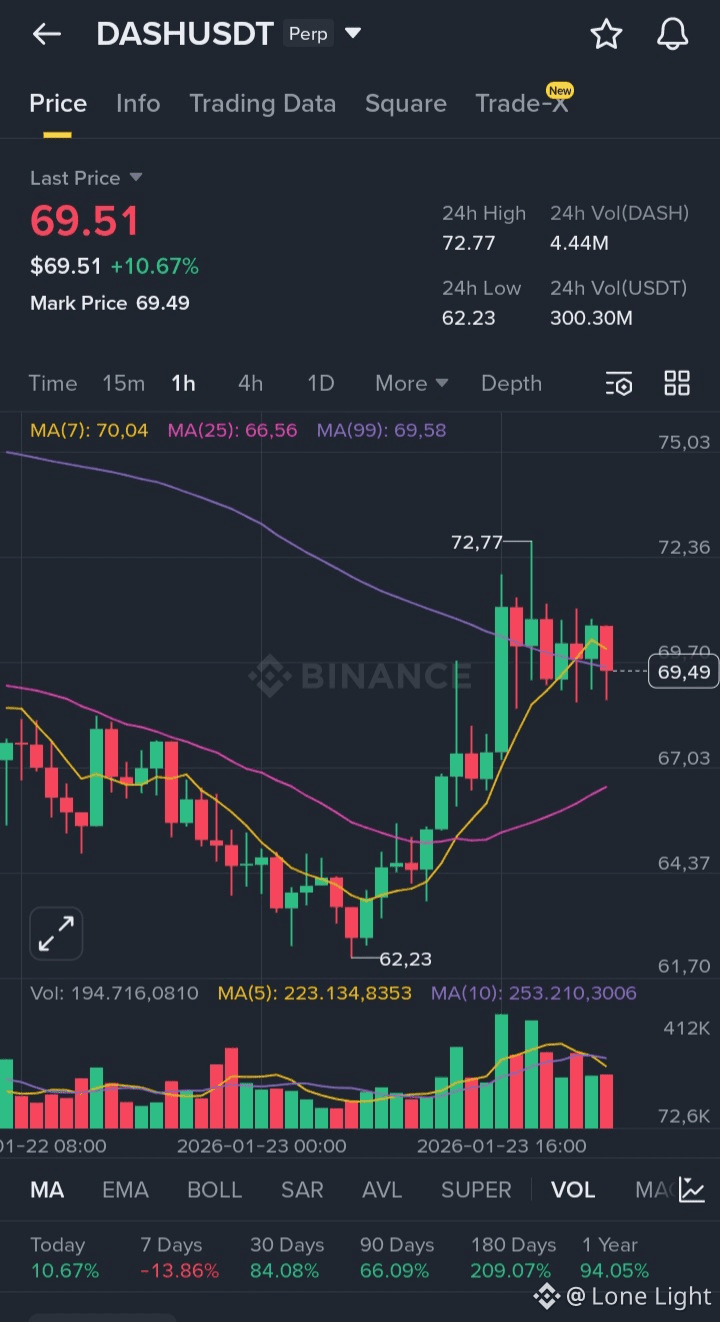The height and width of the screenshot is (1322, 720).
Task: Go back with the left arrow icon
Action: pyautogui.click(x=46, y=34)
